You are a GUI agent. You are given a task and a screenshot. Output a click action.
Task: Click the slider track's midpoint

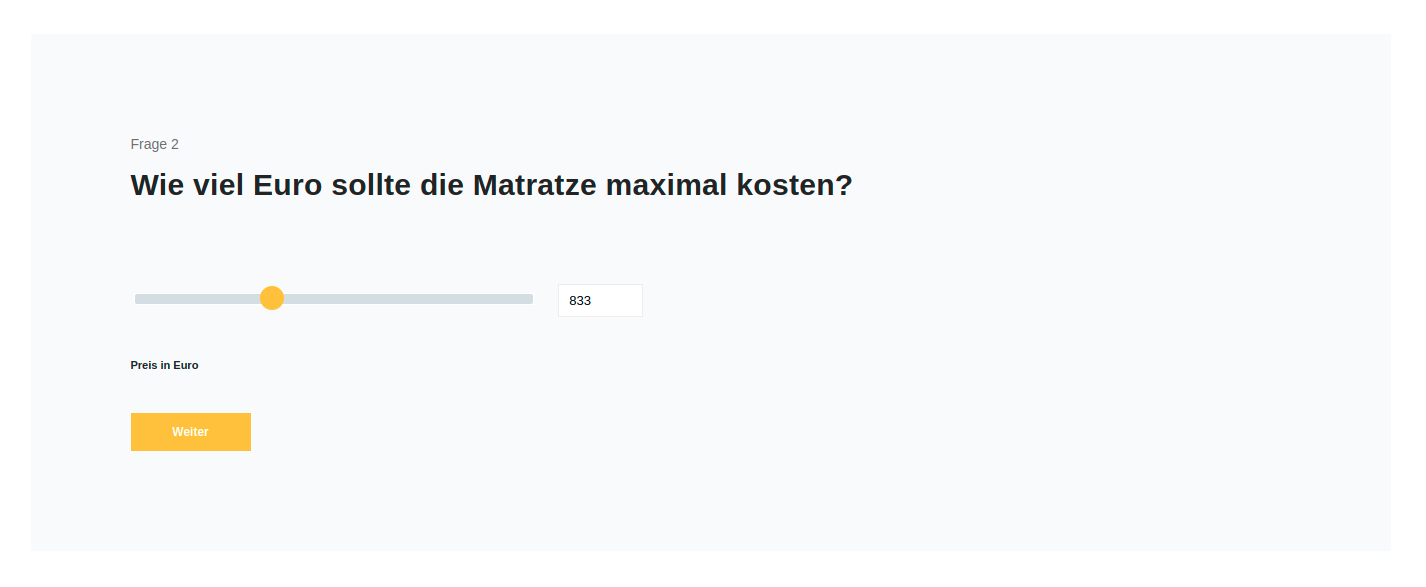coord(334,299)
